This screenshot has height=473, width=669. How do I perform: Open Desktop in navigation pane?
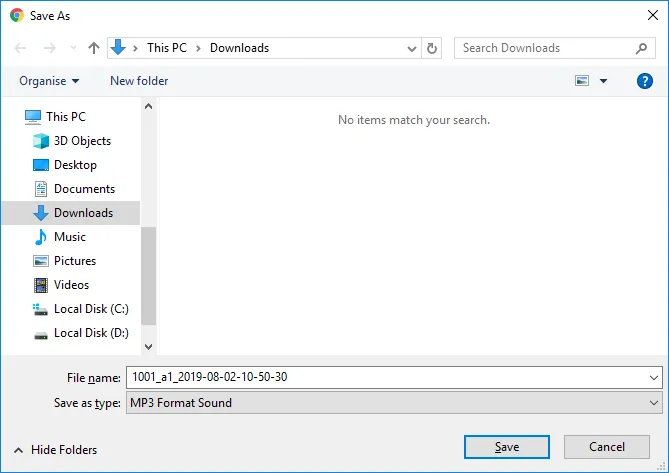coord(75,165)
